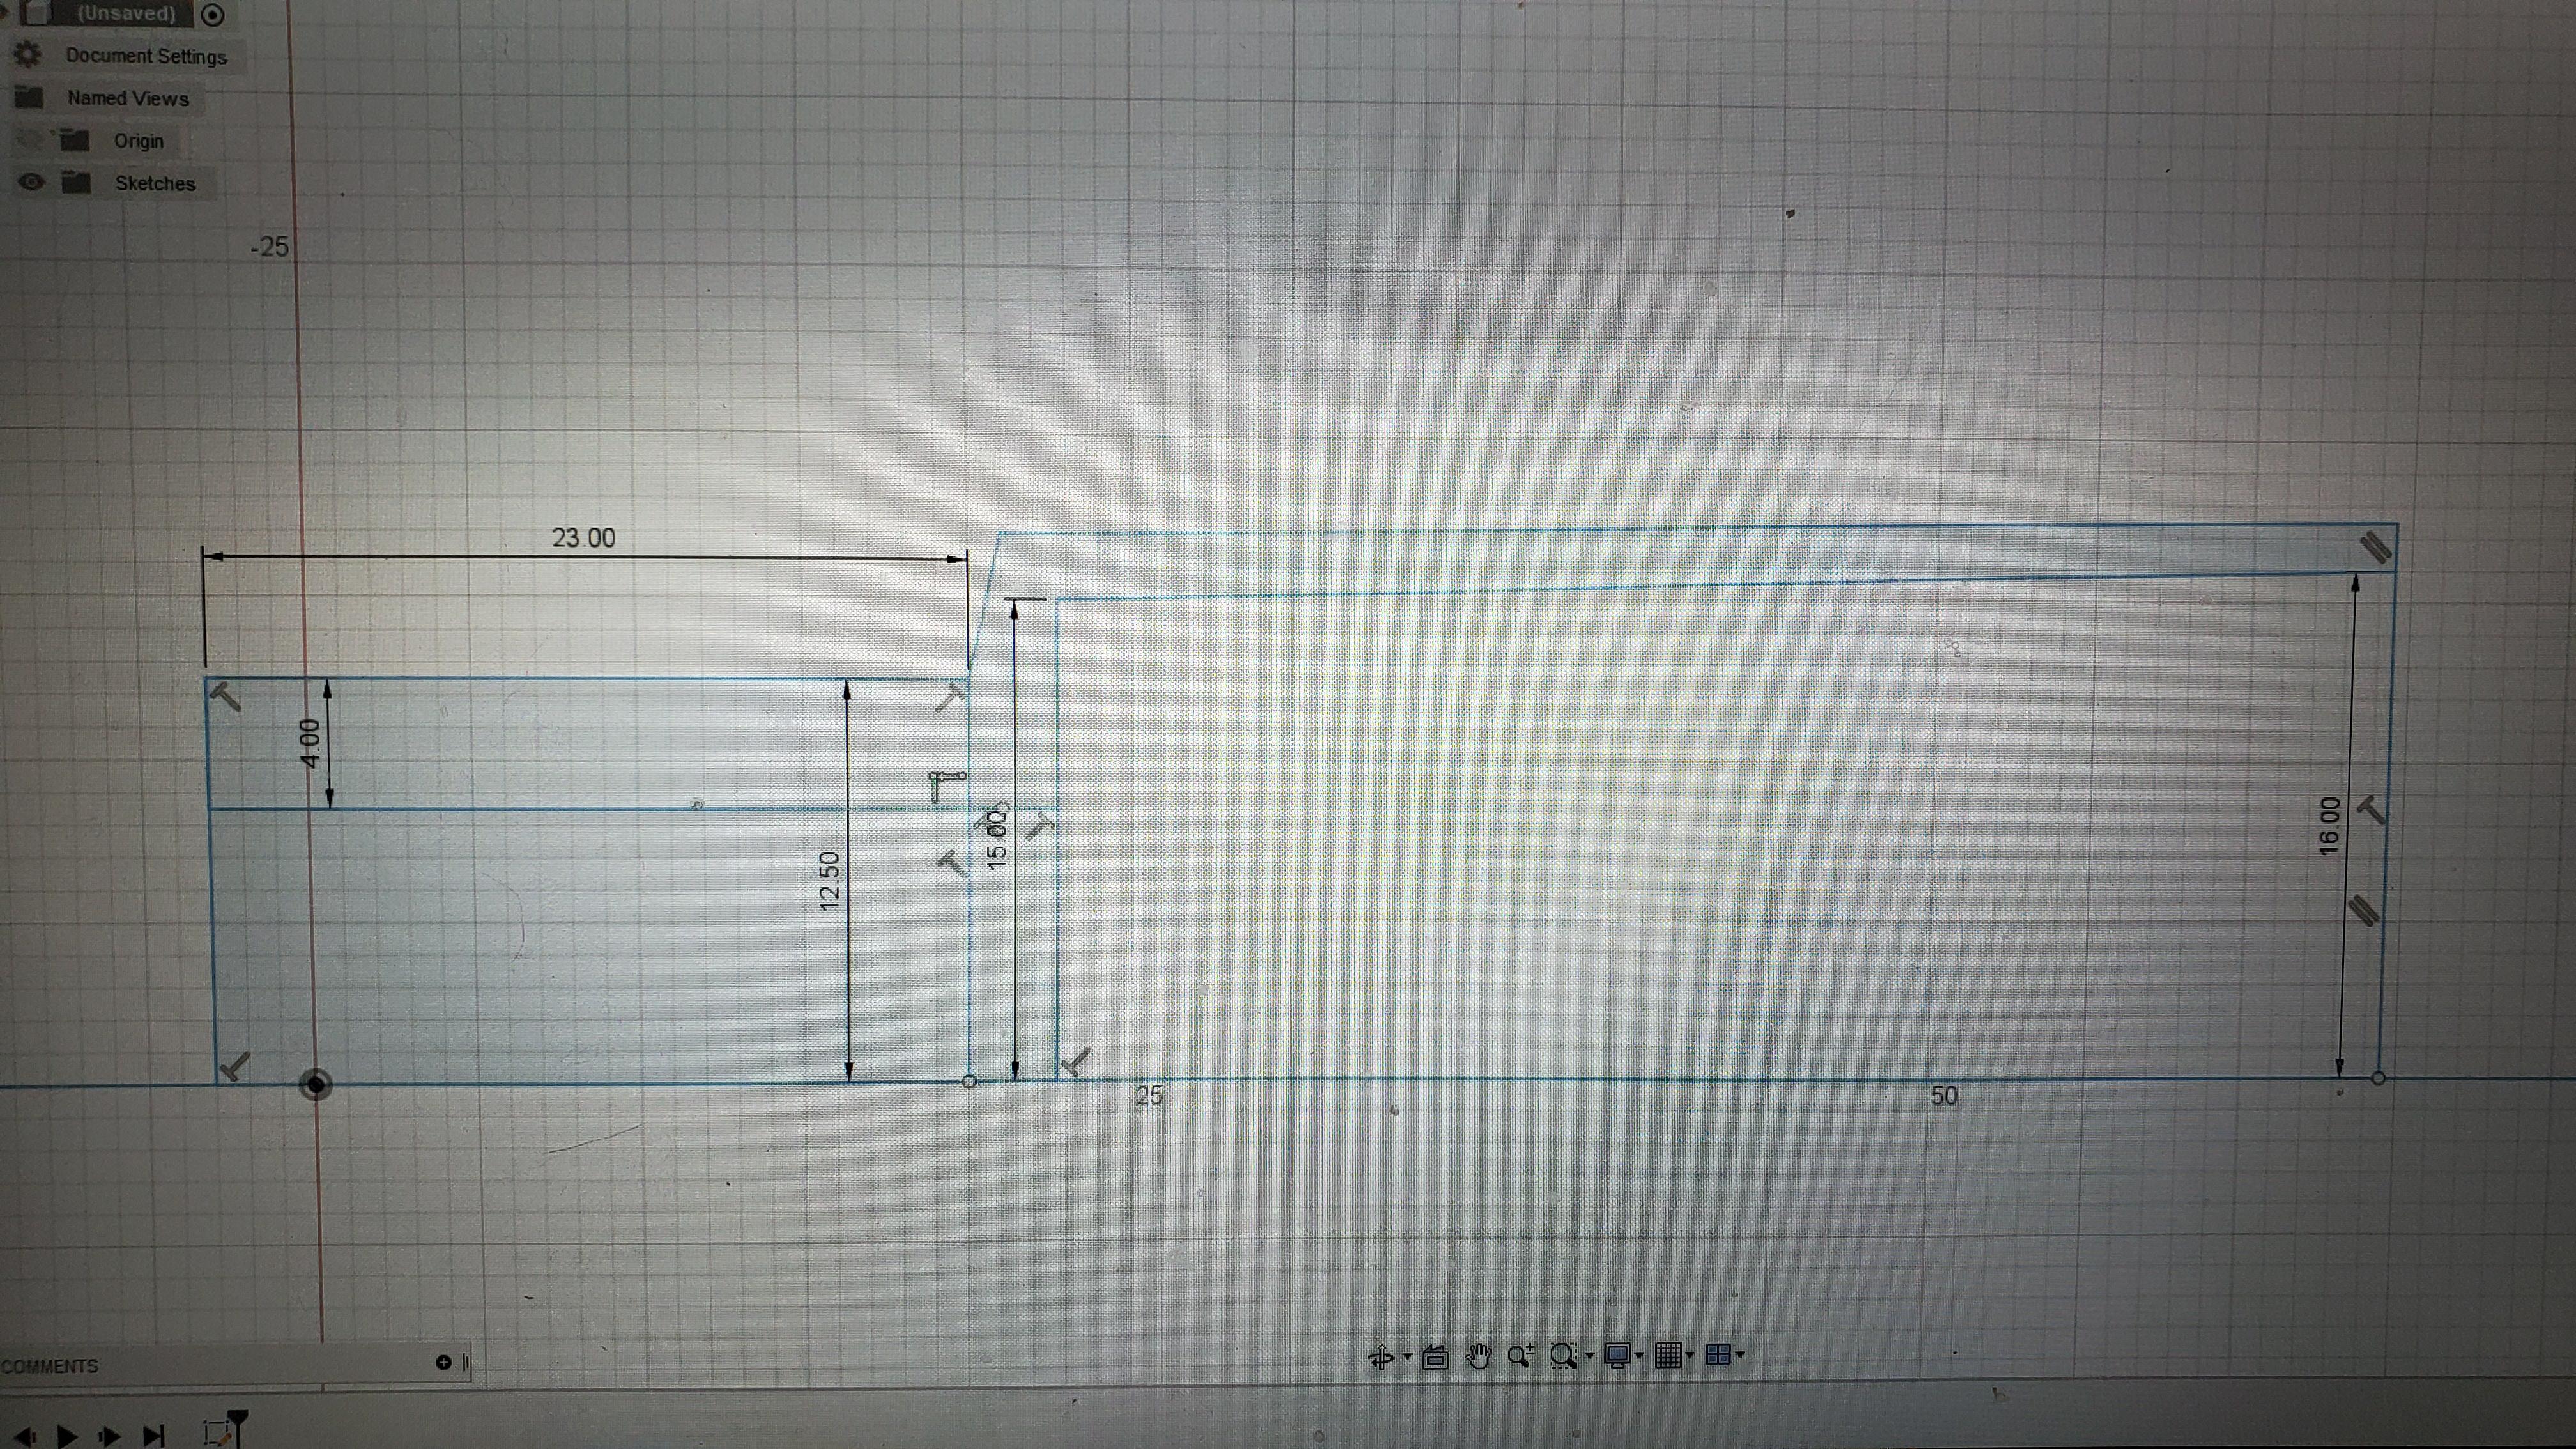Add comment using plus button
This screenshot has width=2576, height=1449.
tap(444, 1362)
